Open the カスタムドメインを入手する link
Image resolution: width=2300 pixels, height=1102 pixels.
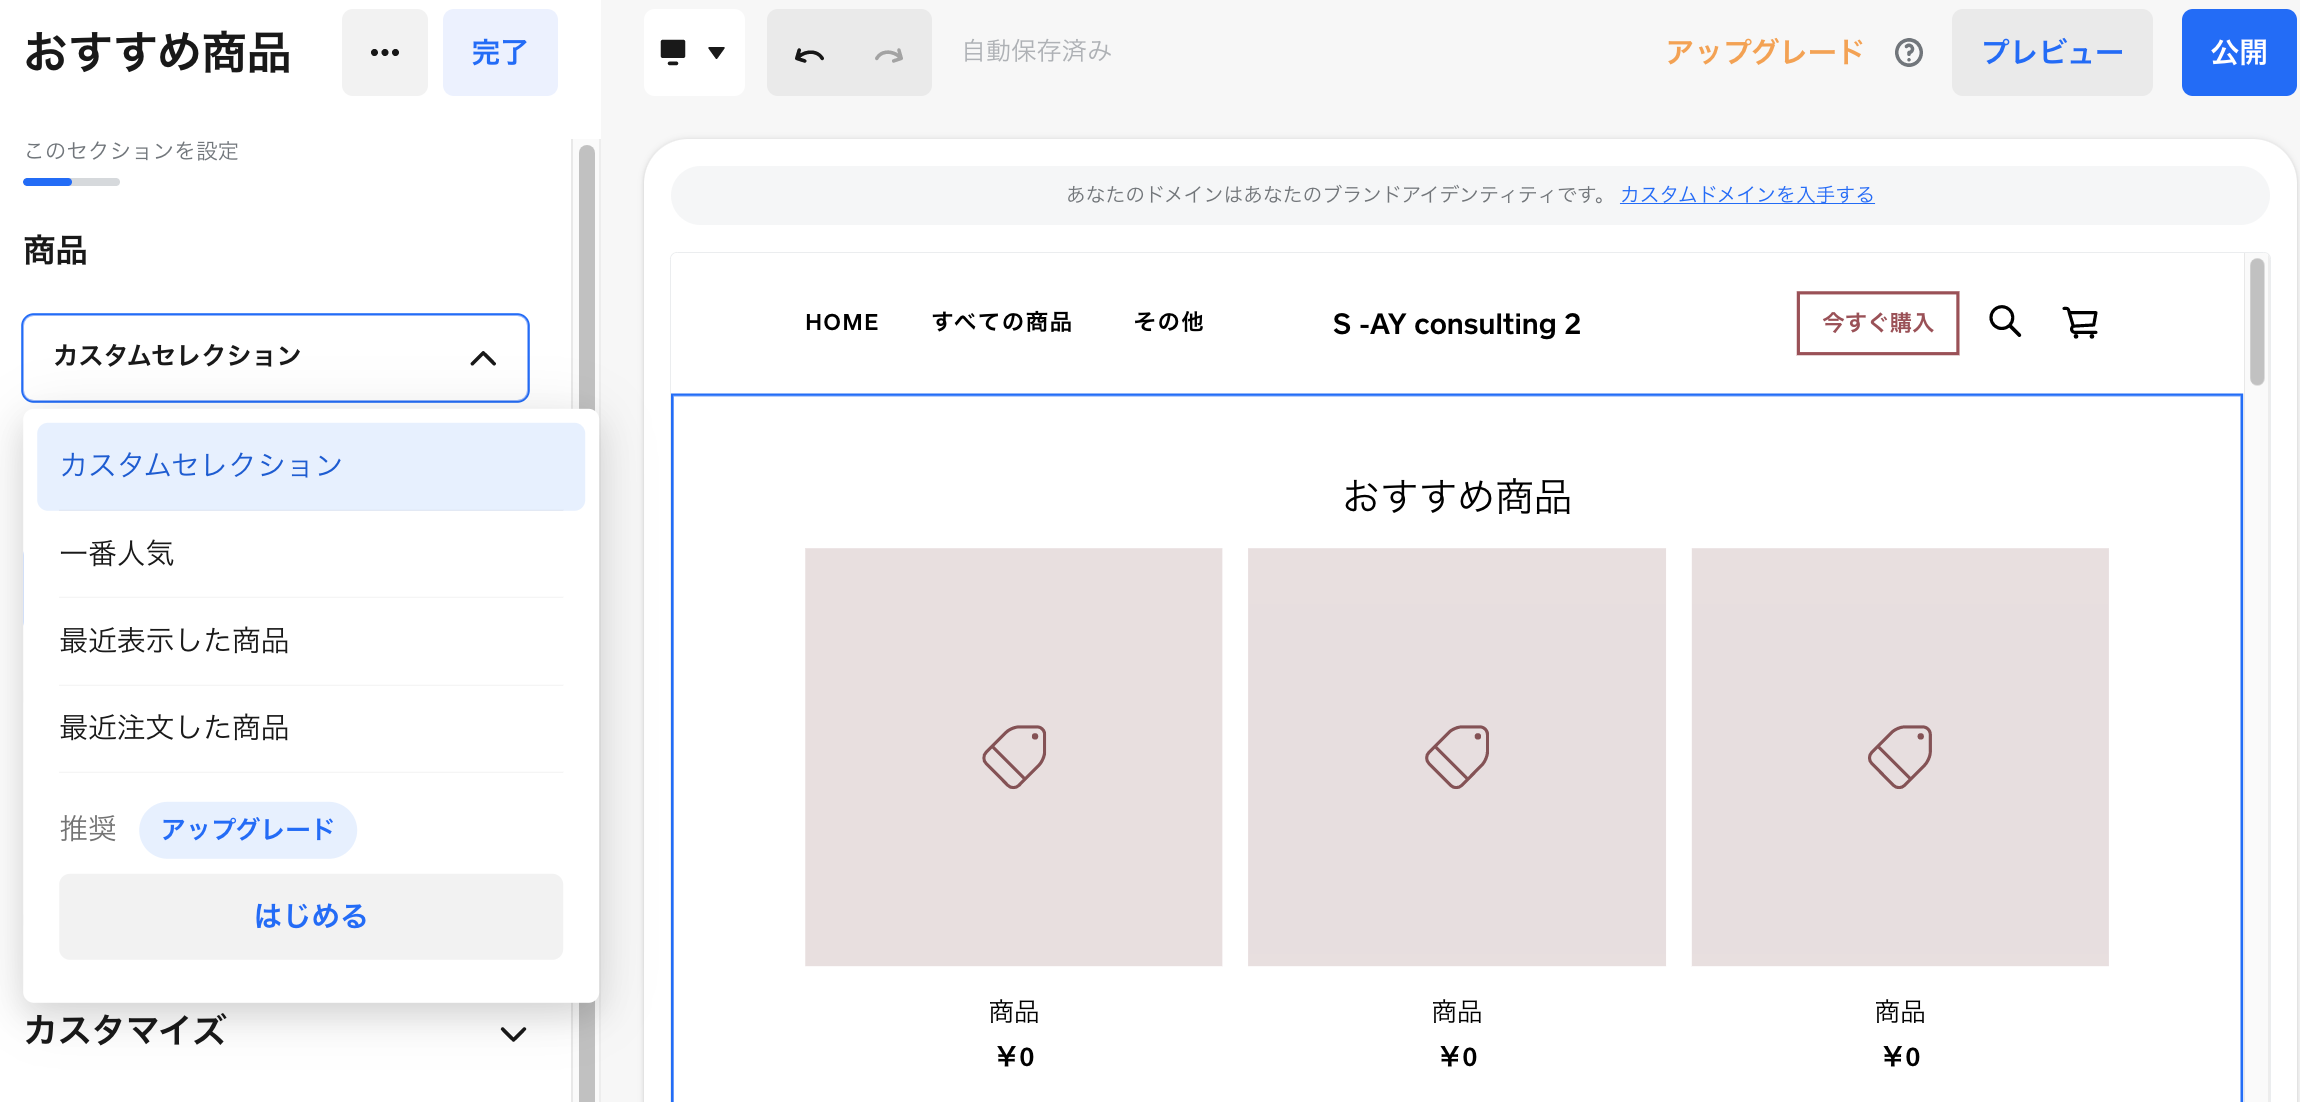click(x=1746, y=194)
